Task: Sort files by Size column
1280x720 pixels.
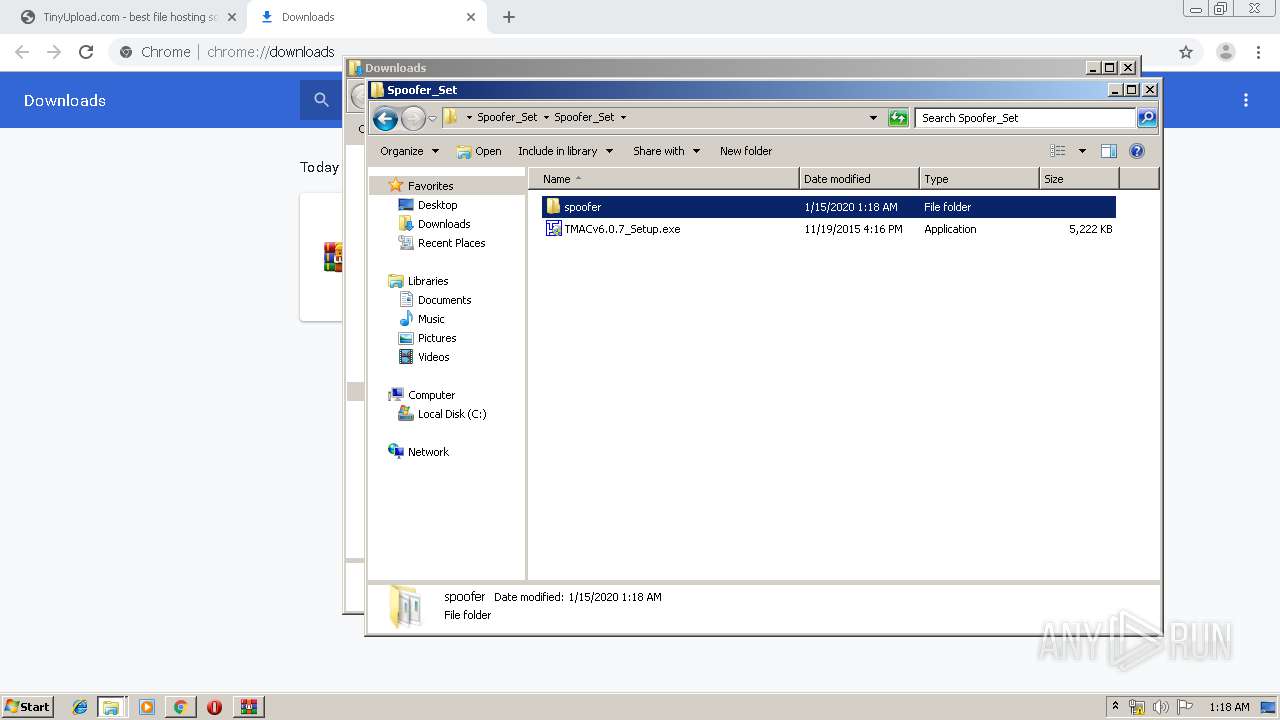Action: click(x=1079, y=179)
